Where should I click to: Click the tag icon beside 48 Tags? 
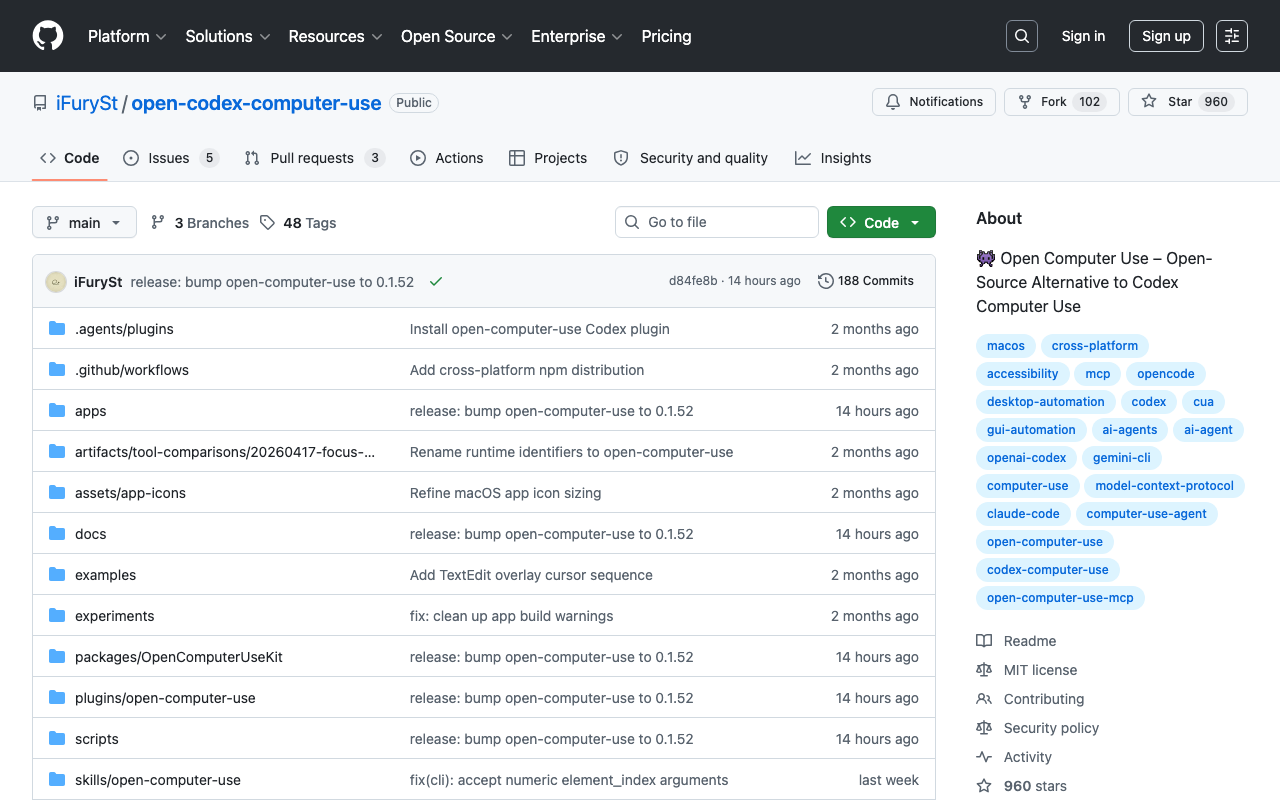(267, 223)
